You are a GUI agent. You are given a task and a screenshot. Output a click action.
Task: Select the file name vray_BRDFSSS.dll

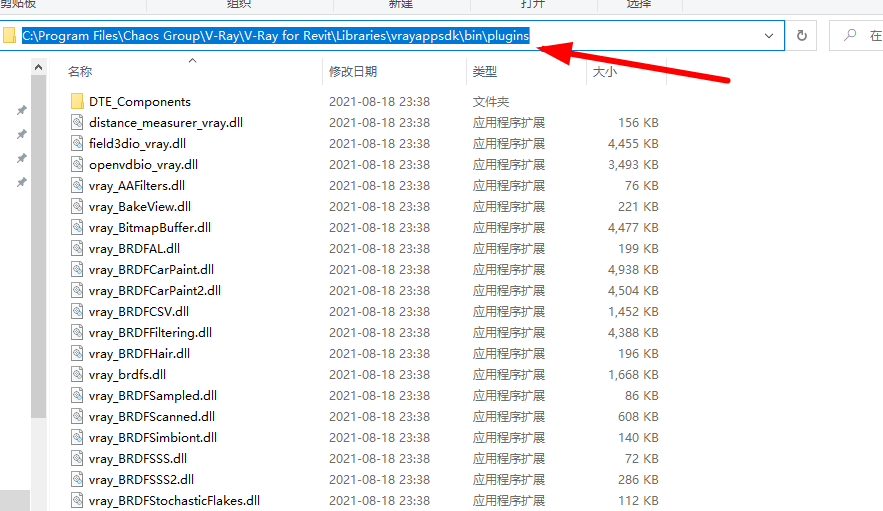coord(138,459)
